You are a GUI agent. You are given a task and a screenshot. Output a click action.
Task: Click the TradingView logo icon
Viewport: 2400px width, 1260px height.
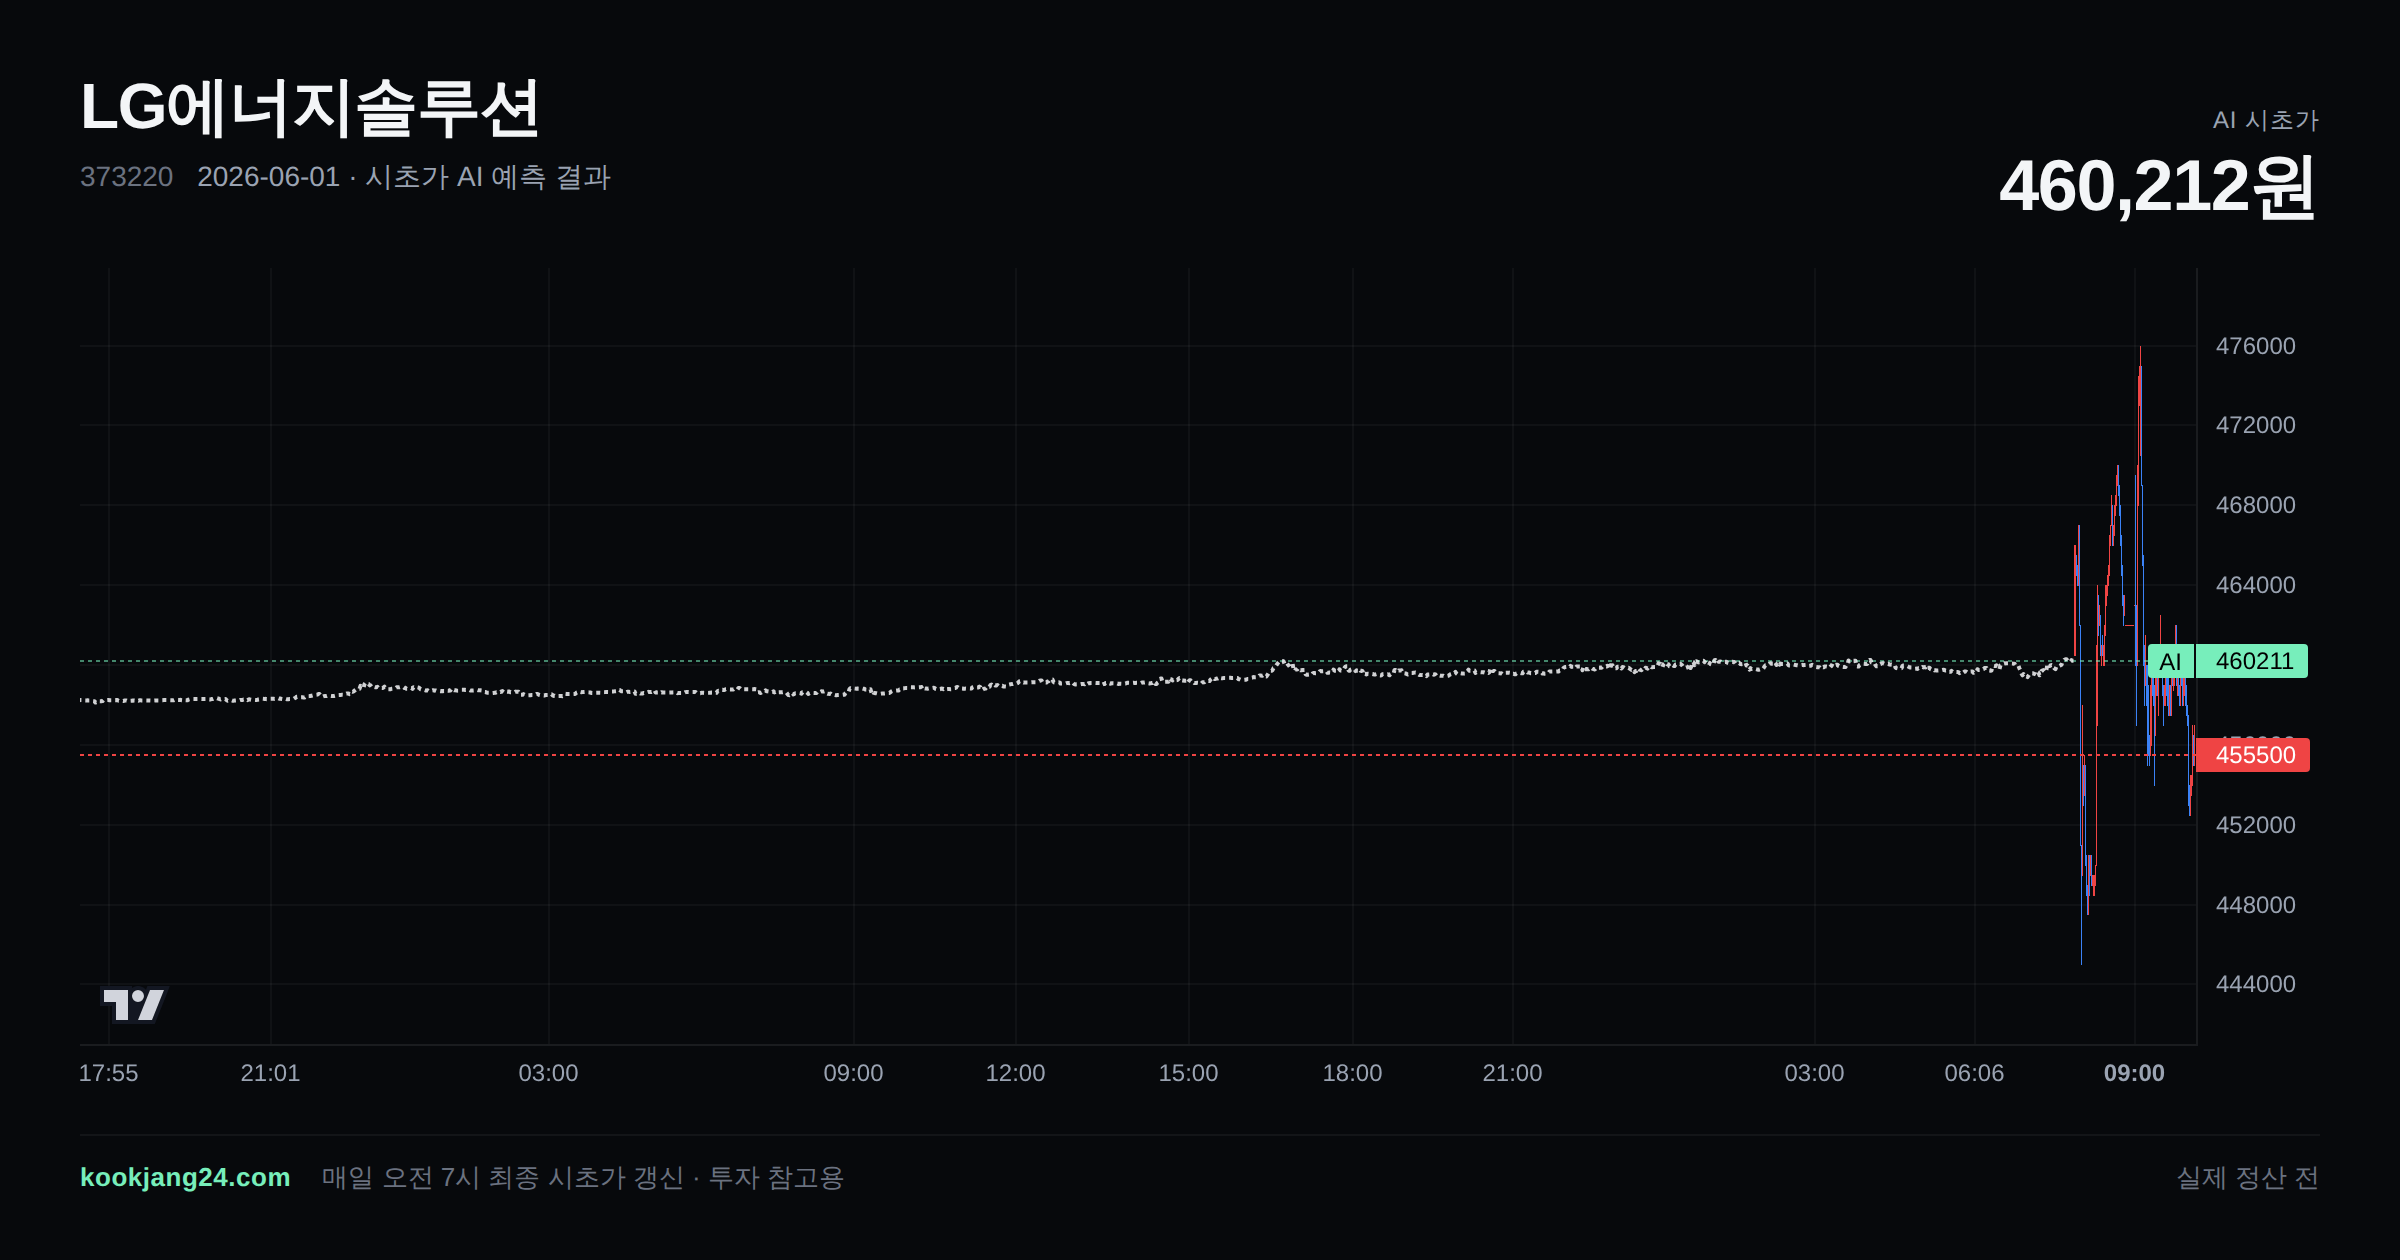pyautogui.click(x=134, y=1004)
